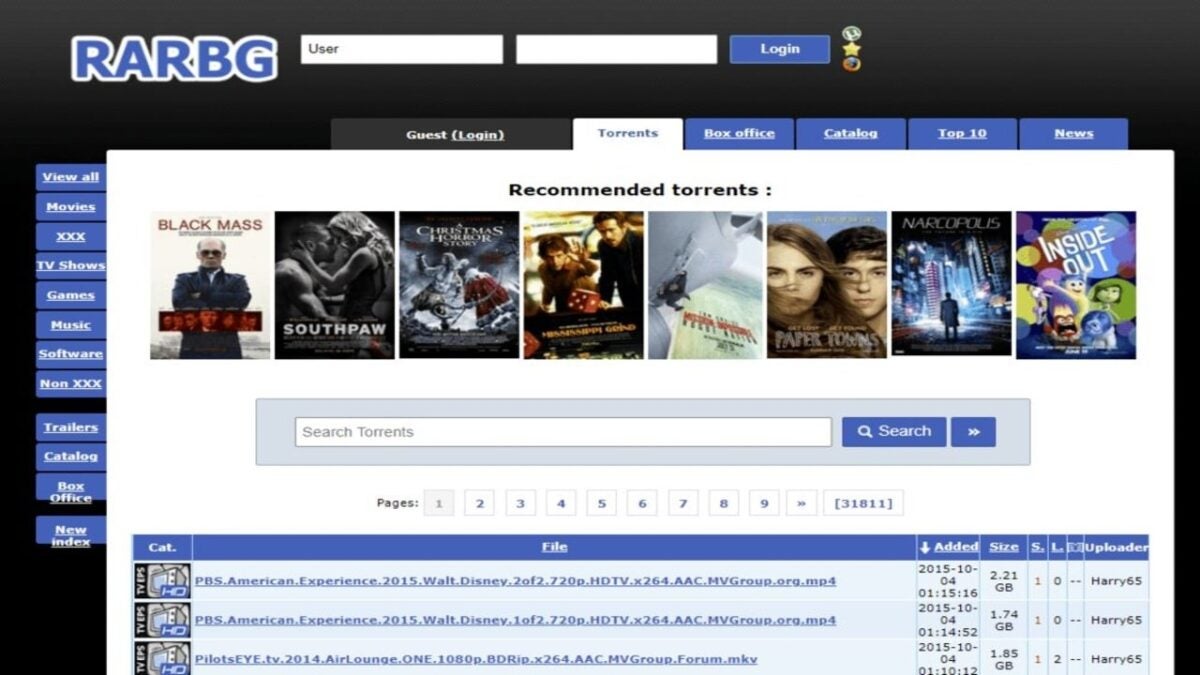Click current page 1 indicator
Screen dimensions: 1200x675
point(438,503)
